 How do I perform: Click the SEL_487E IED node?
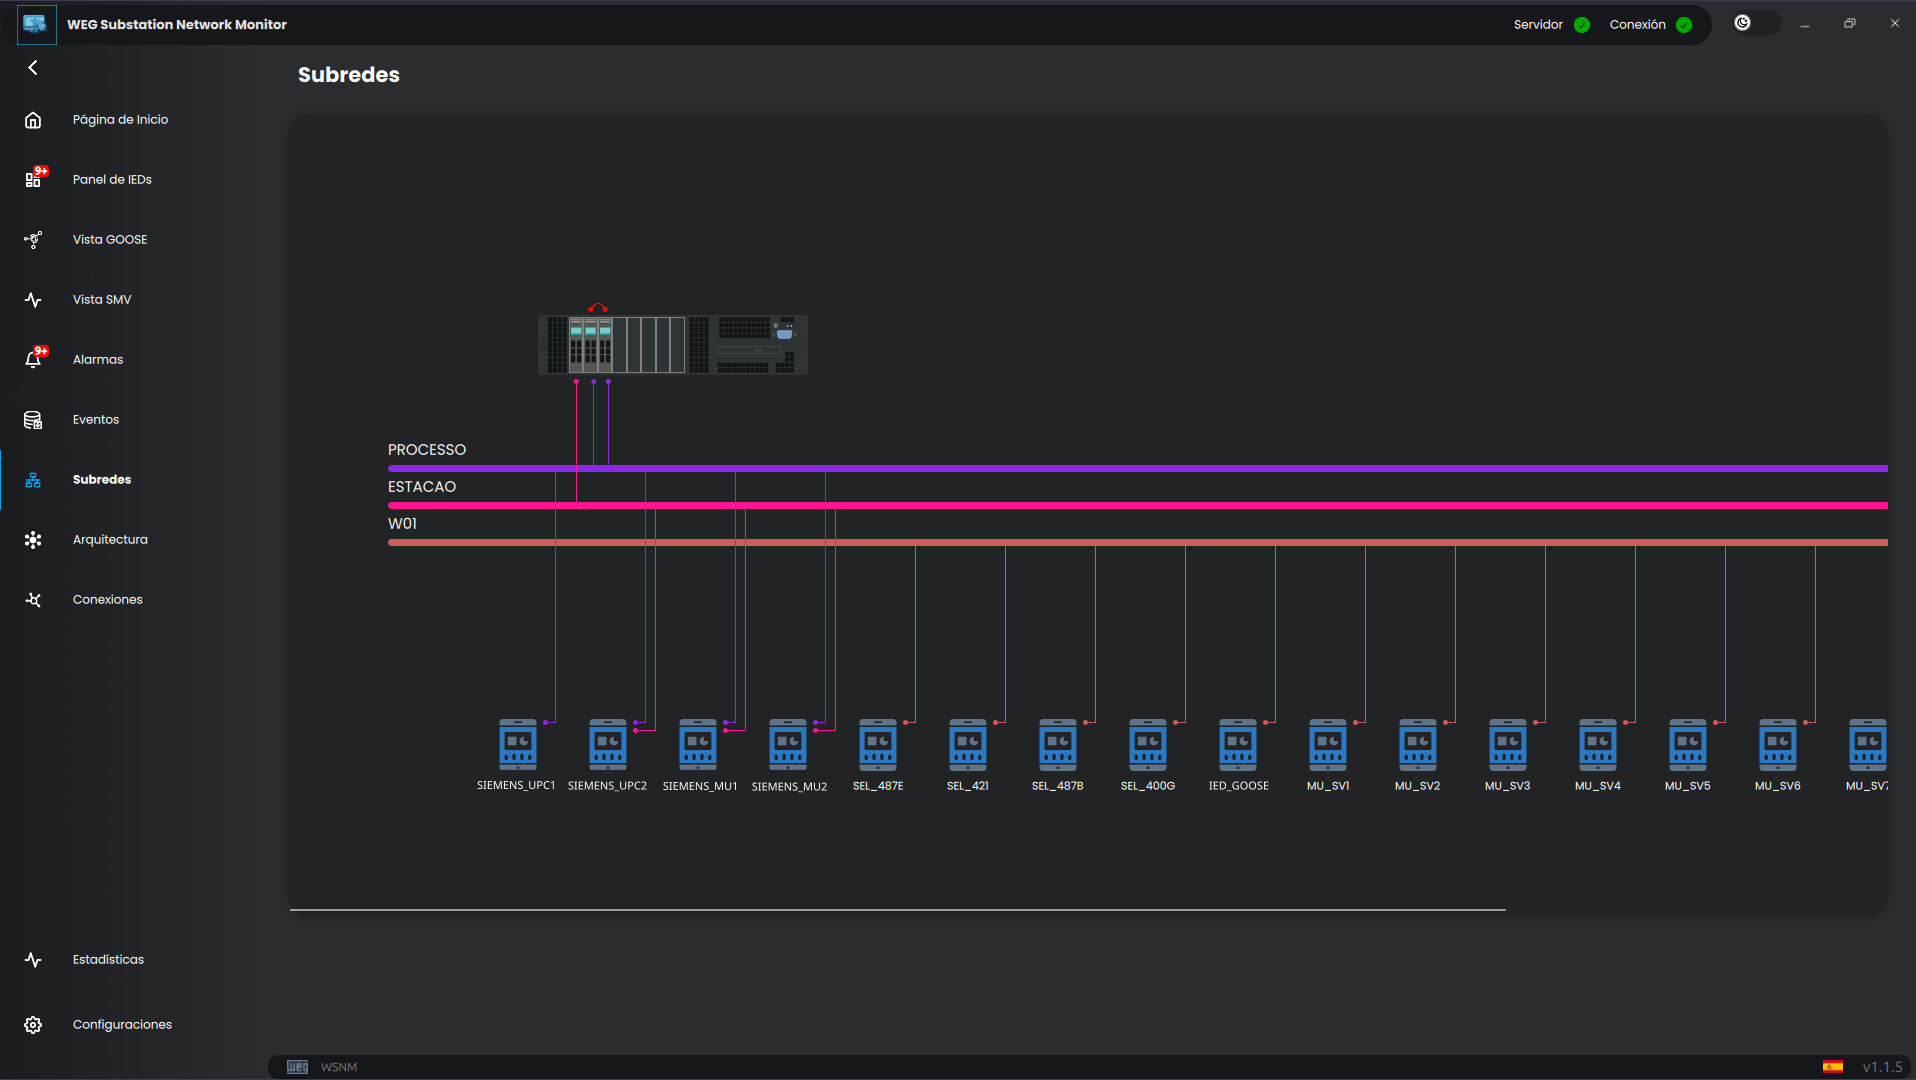[877, 745]
